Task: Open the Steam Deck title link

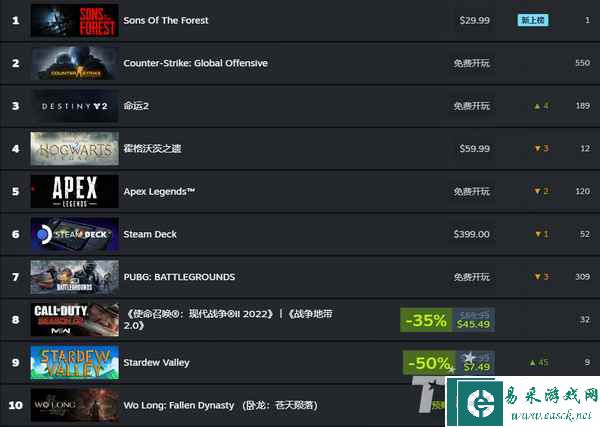Action: [x=150, y=234]
